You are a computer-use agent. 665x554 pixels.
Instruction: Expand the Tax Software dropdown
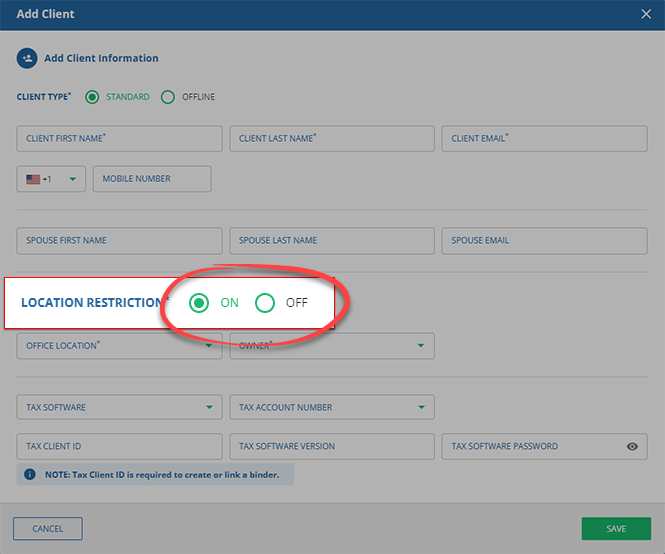209,408
